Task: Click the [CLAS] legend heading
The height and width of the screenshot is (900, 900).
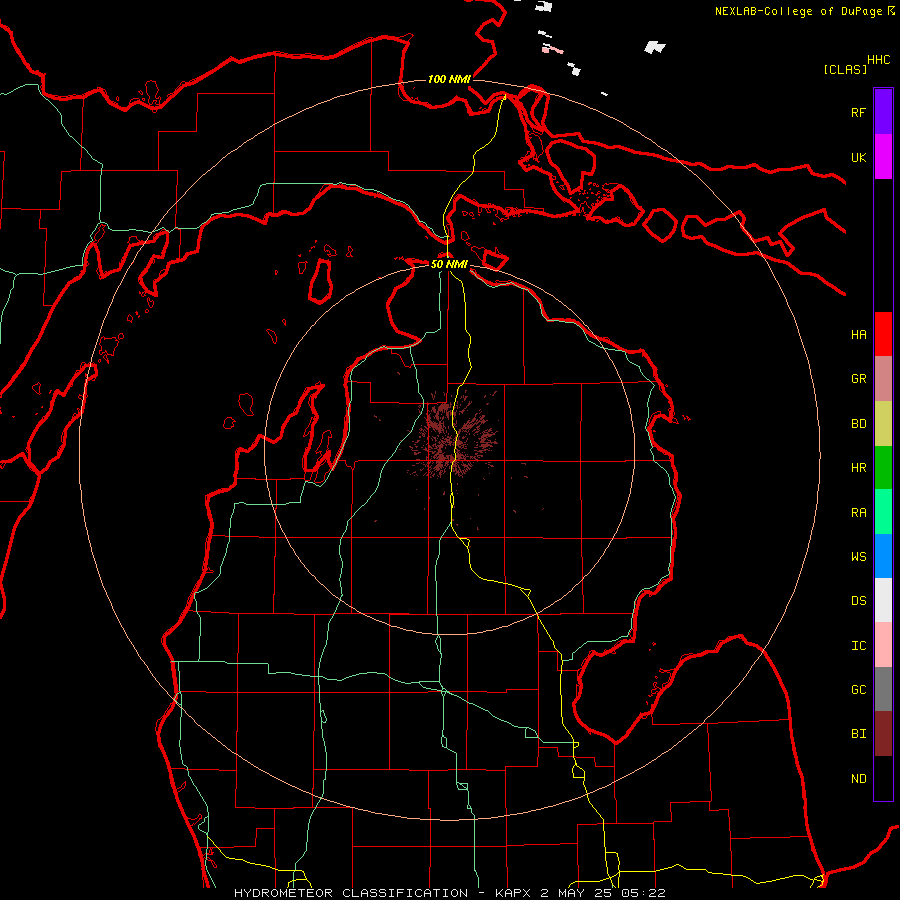Action: [x=845, y=70]
